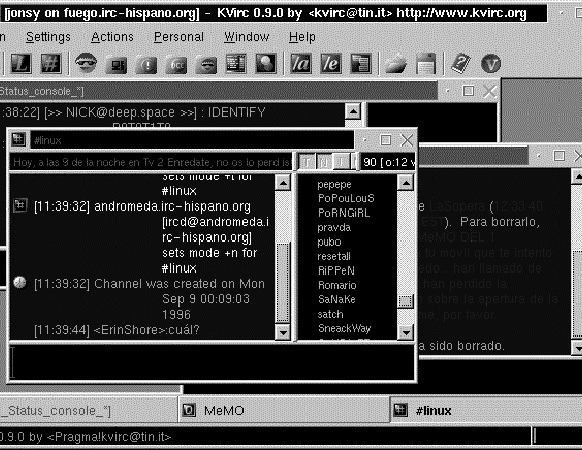Click up arrow of user list scrollbar
582x450 pixels.
[x=406, y=183]
